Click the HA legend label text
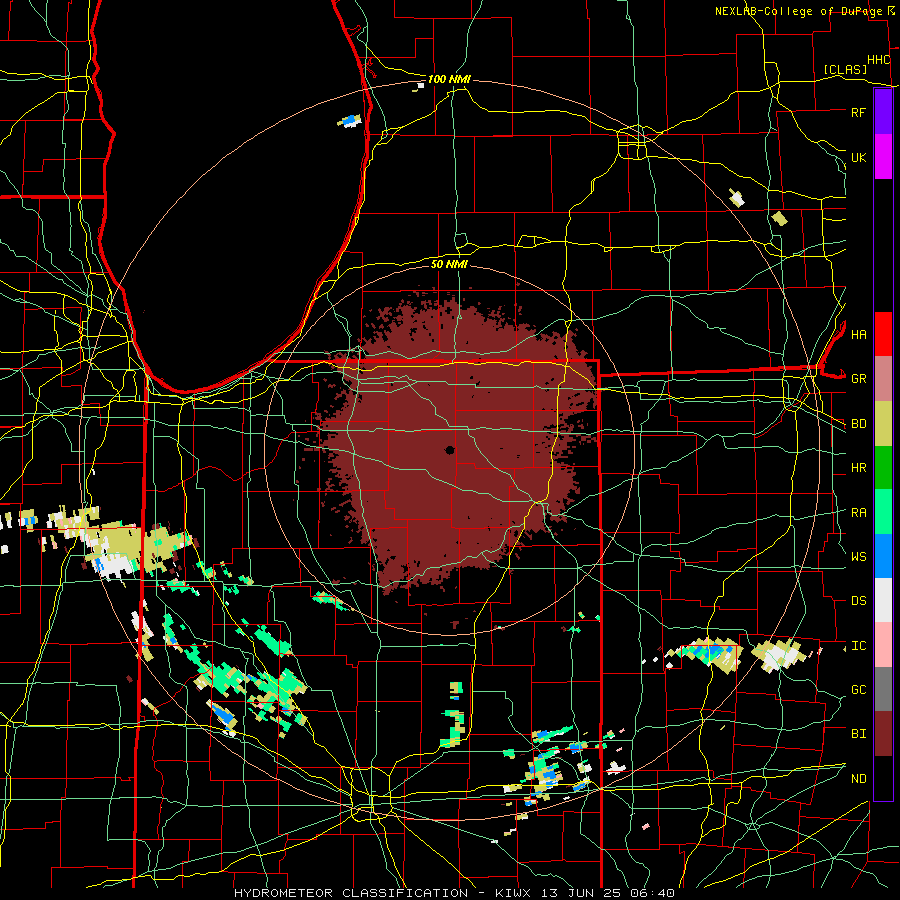 click(x=858, y=335)
